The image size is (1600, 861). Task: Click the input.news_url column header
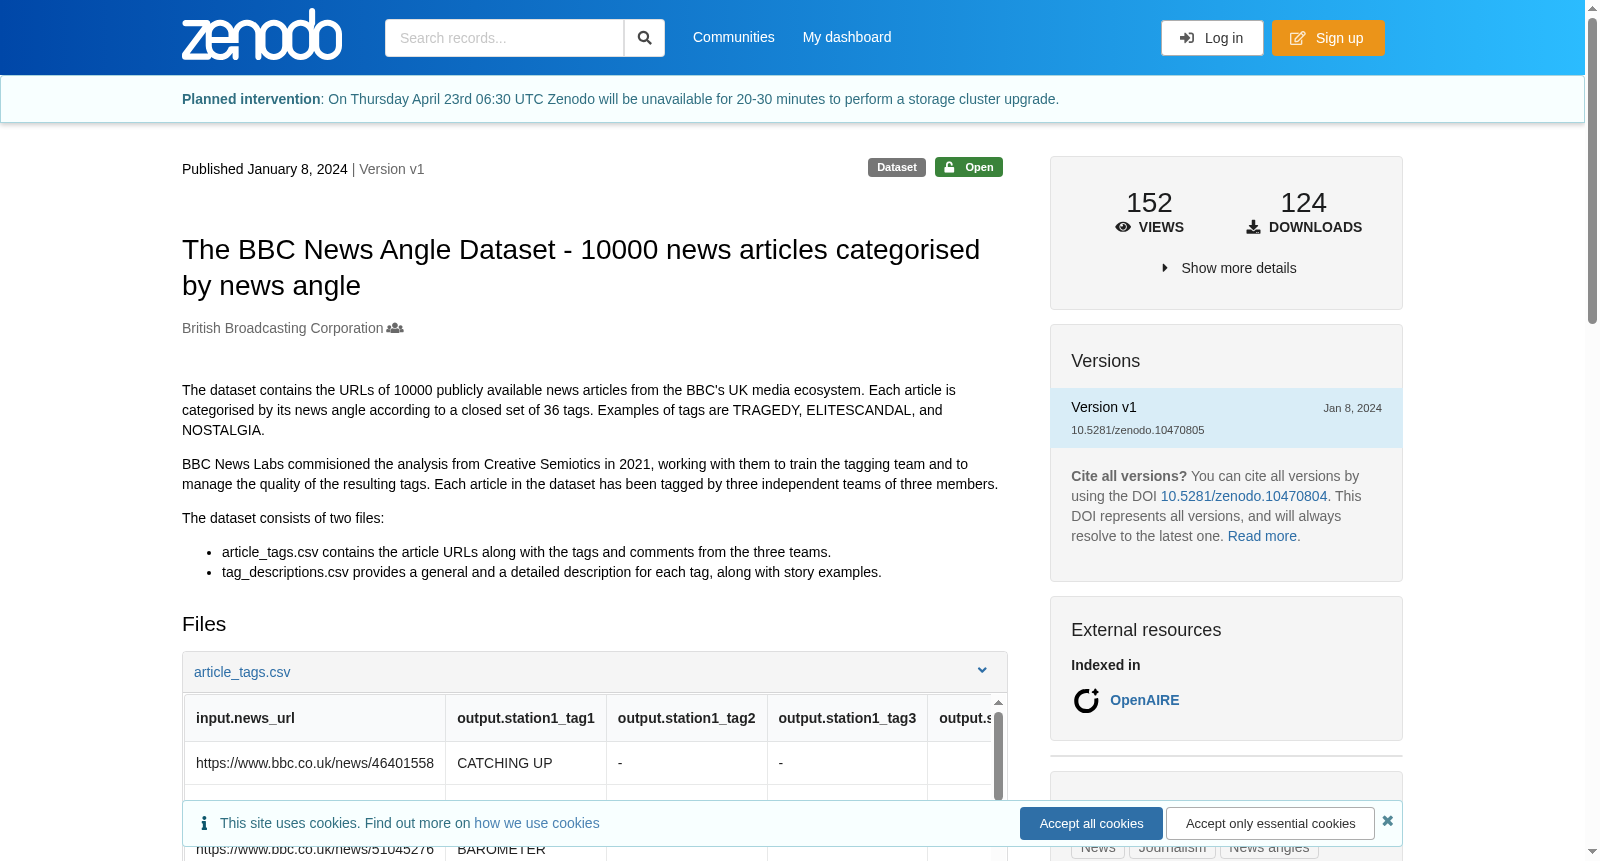point(315,718)
